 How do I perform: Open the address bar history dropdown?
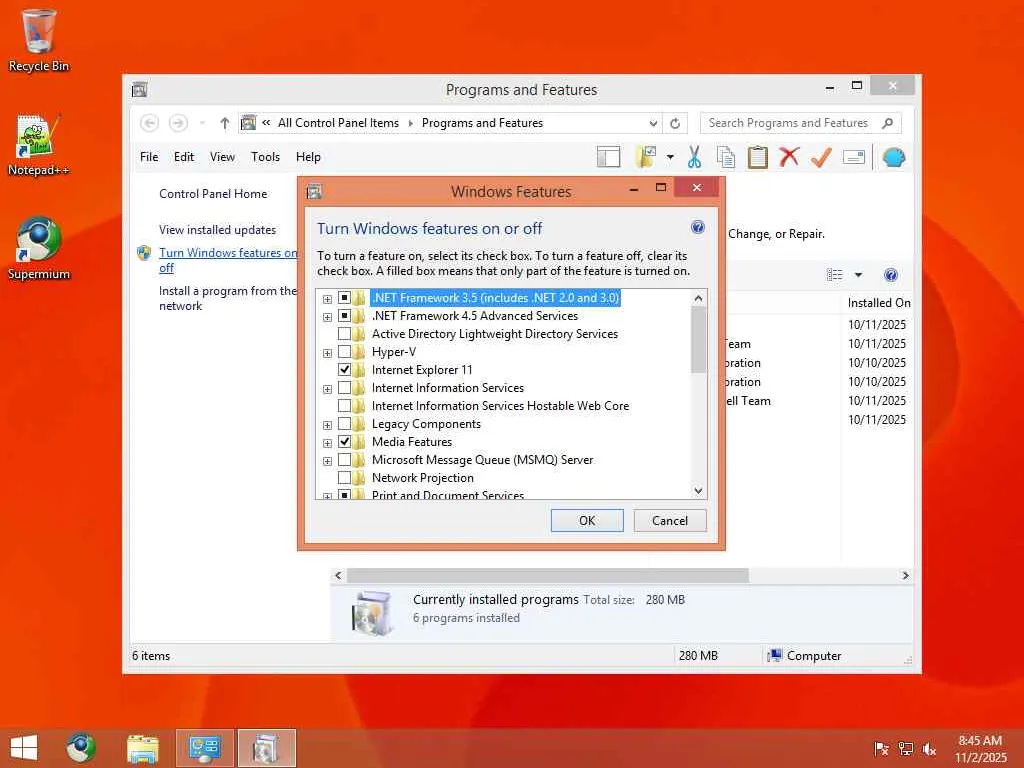pos(653,123)
